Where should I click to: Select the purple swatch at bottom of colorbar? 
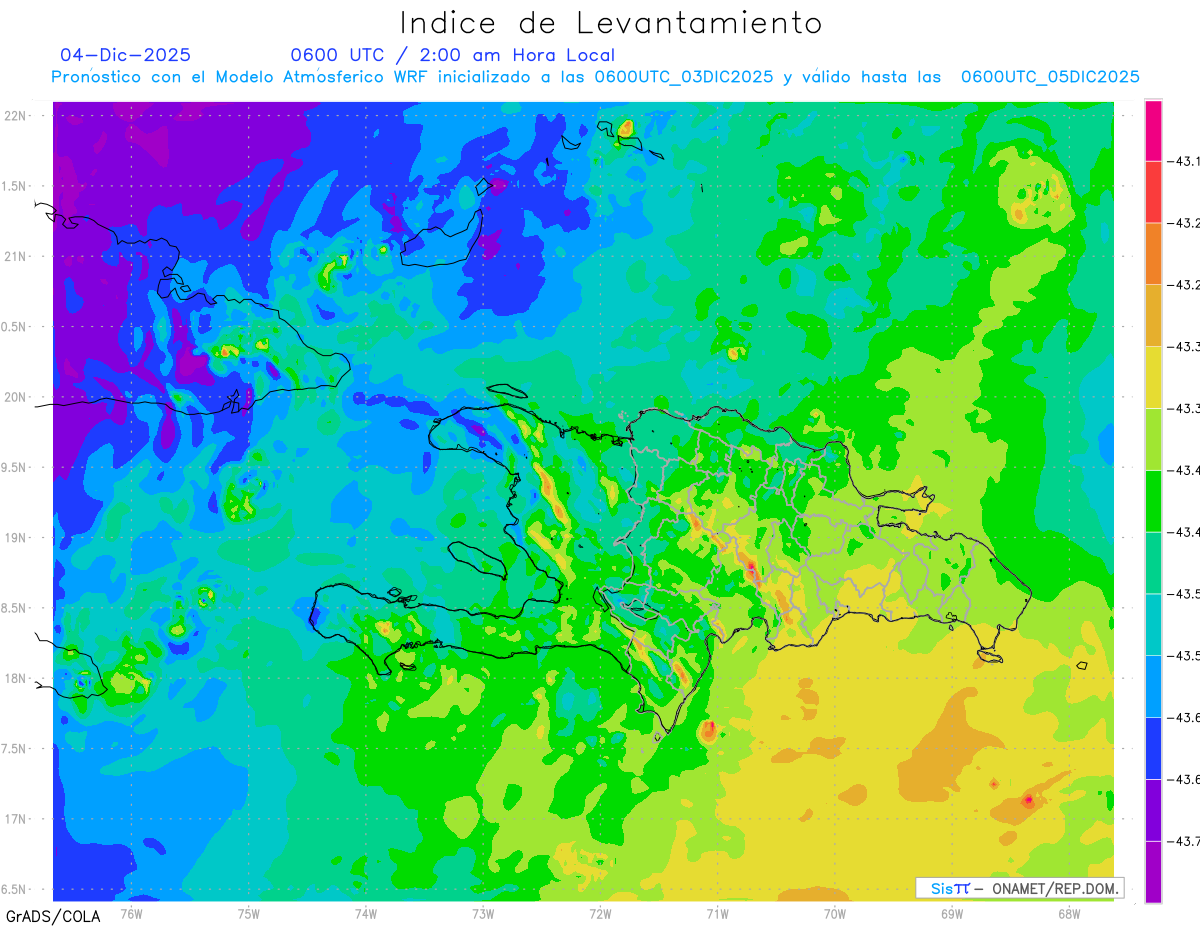pyautogui.click(x=1153, y=872)
